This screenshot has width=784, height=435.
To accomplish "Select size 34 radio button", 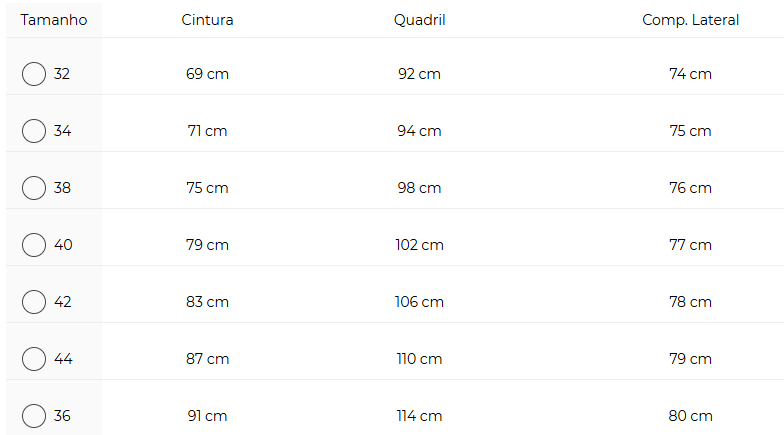I will pyautogui.click(x=34, y=131).
